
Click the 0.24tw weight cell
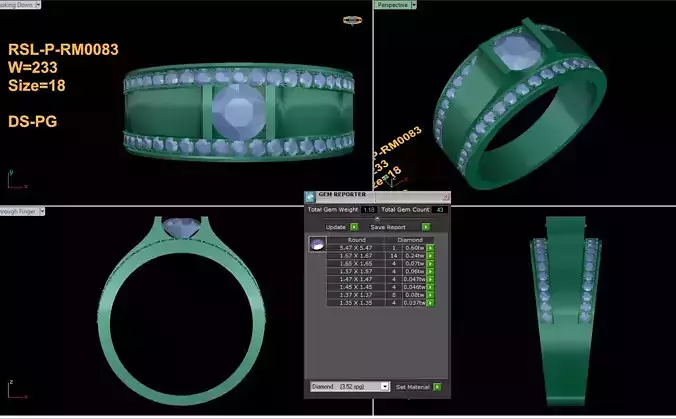(414, 256)
